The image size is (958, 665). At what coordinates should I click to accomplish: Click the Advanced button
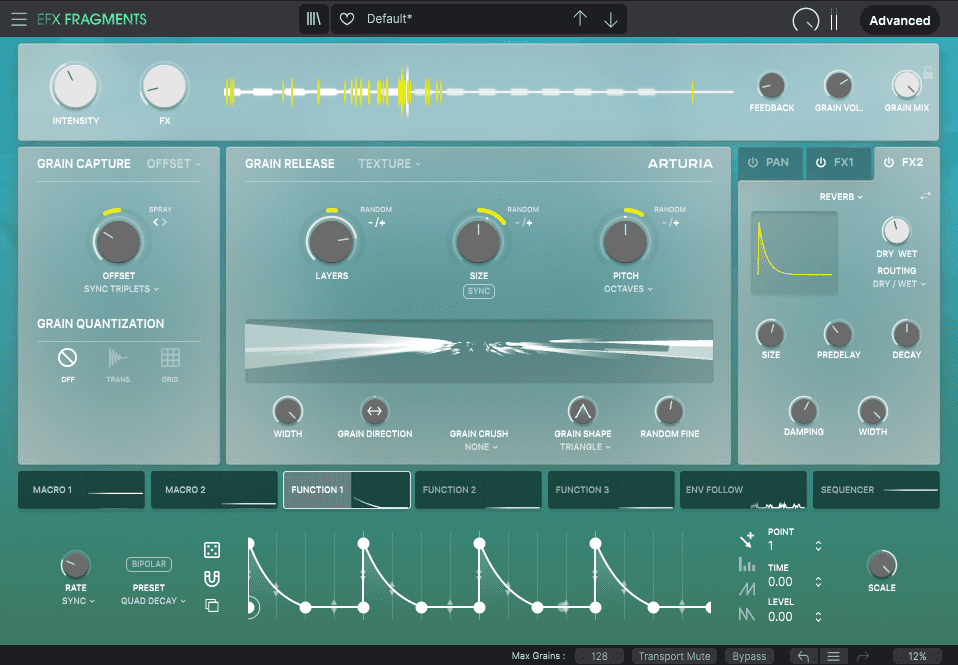(x=899, y=20)
